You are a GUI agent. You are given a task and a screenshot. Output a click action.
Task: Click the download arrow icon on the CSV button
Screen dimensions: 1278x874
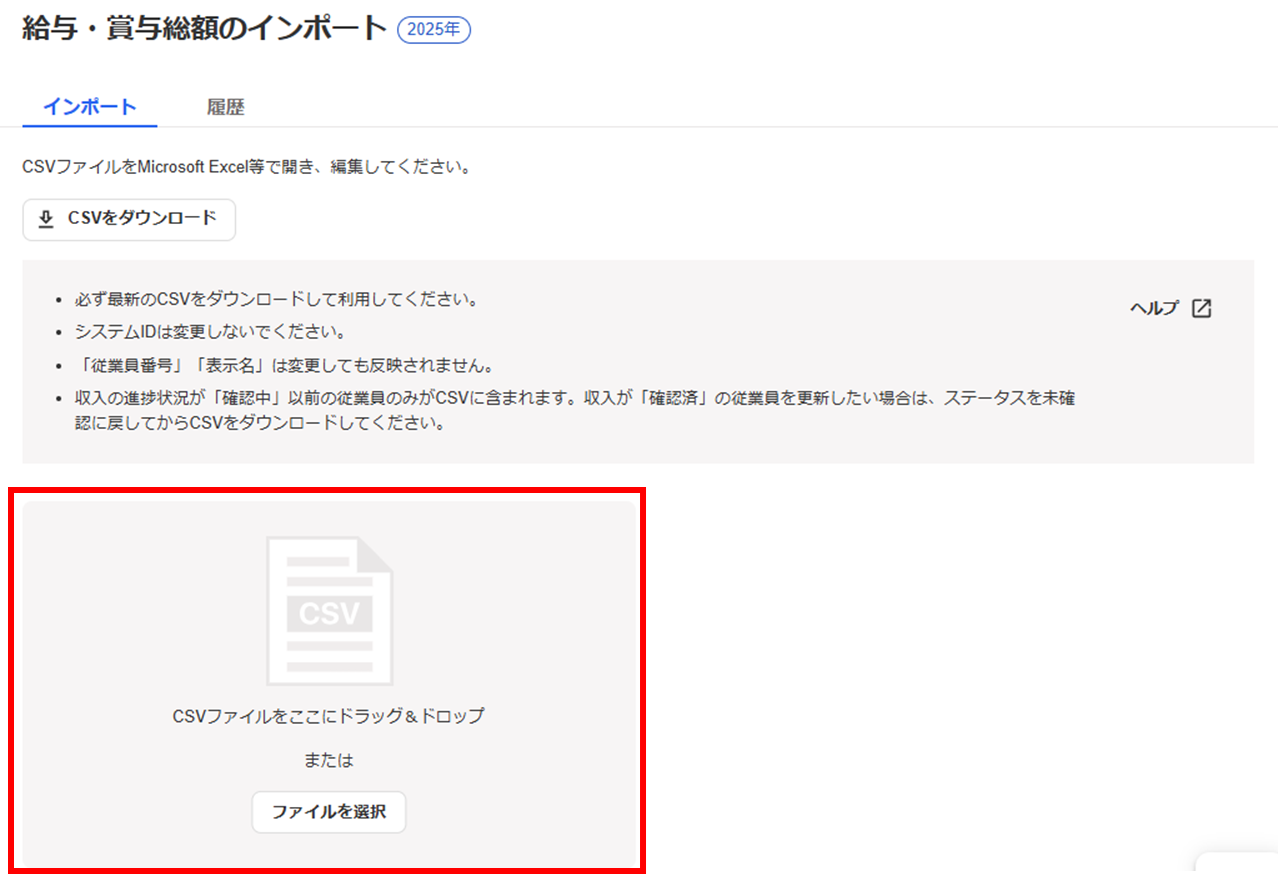[x=46, y=219]
